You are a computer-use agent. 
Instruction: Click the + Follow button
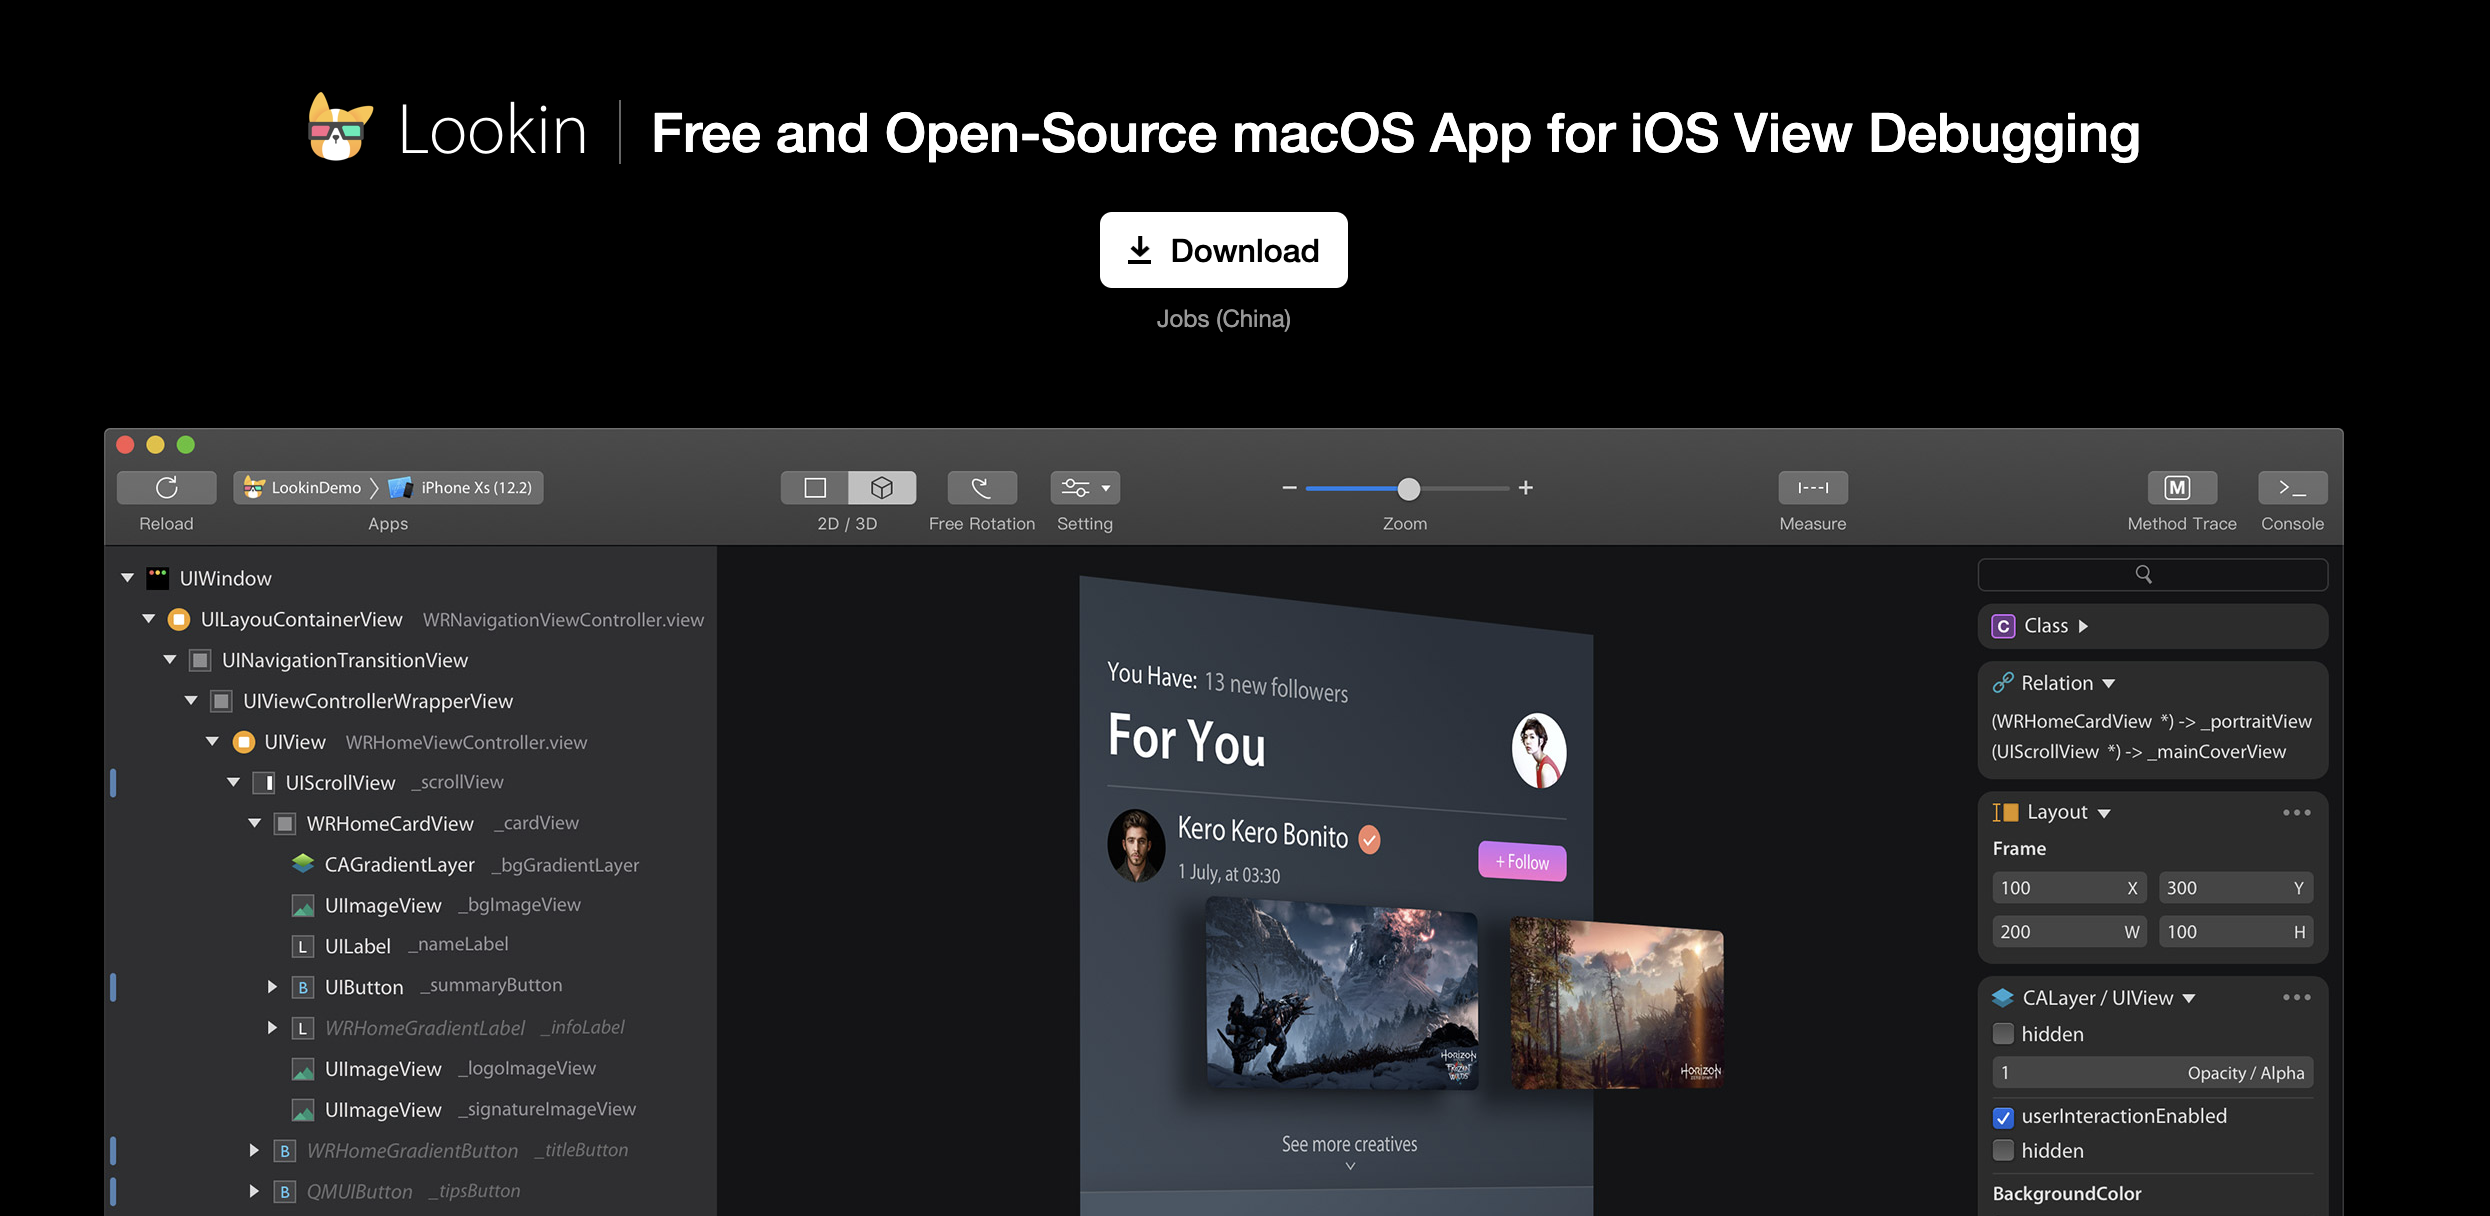[1522, 861]
